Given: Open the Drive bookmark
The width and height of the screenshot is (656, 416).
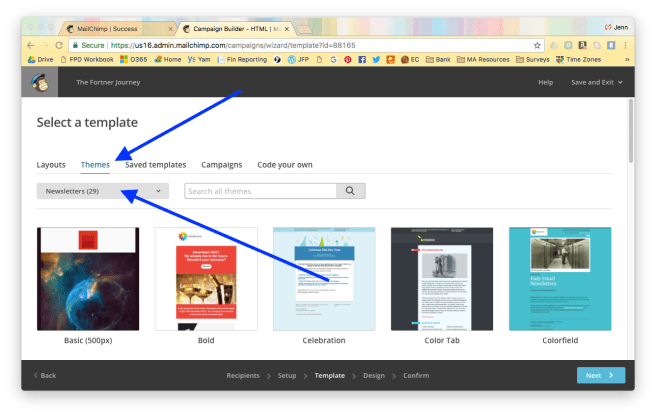Looking at the screenshot, I should [x=40, y=59].
